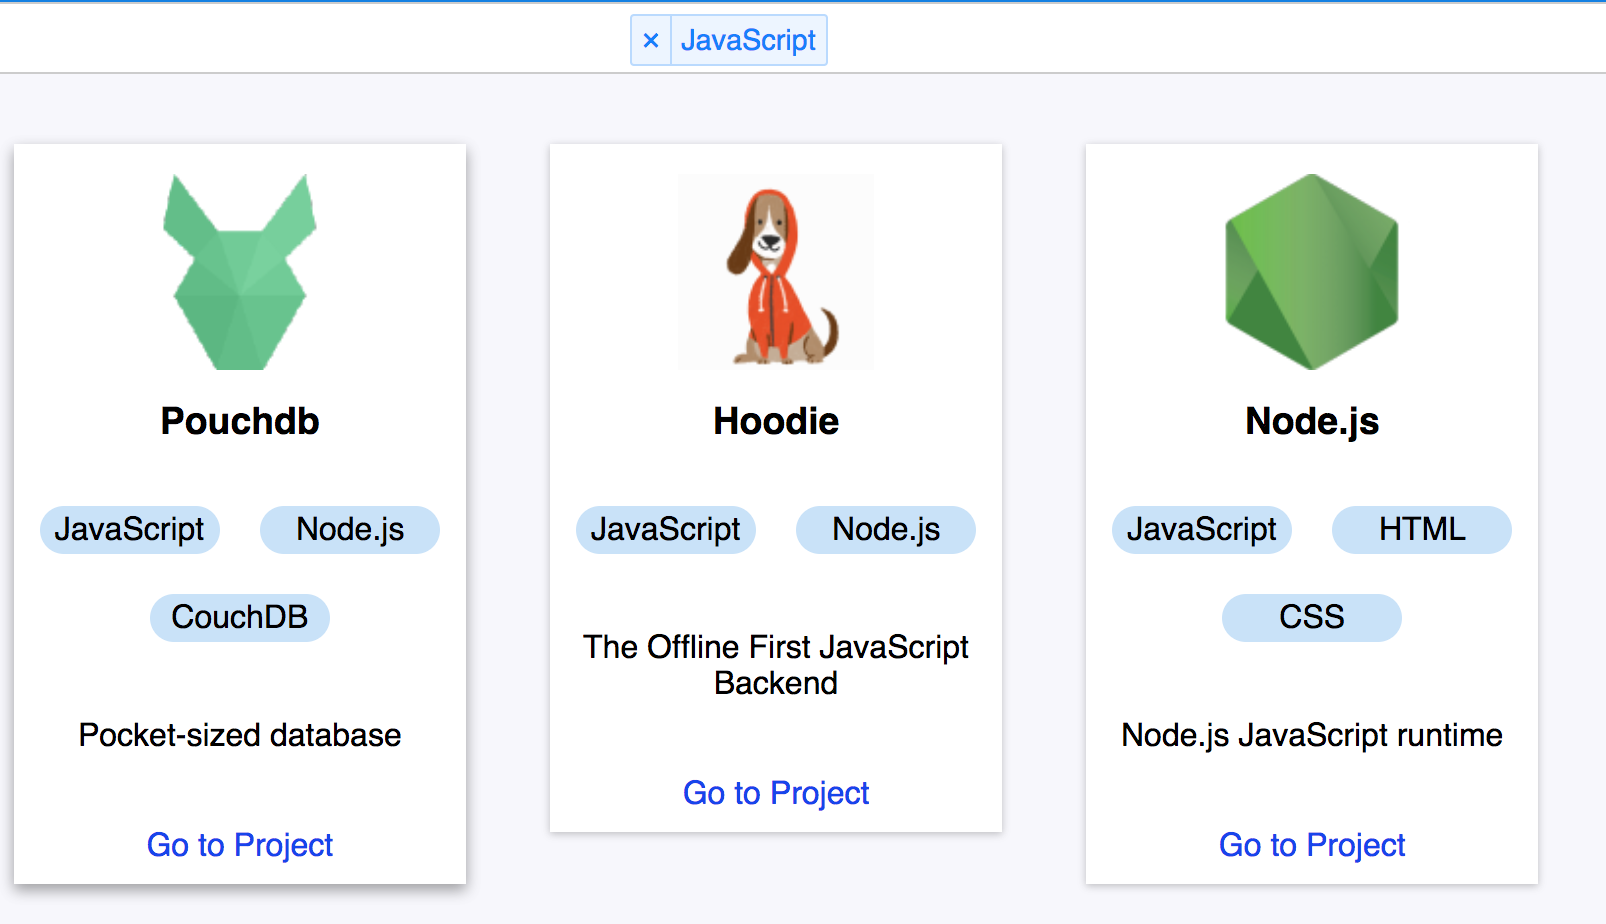Open Go to Project link for Pouchdb
This screenshot has height=924, width=1606.
click(240, 845)
